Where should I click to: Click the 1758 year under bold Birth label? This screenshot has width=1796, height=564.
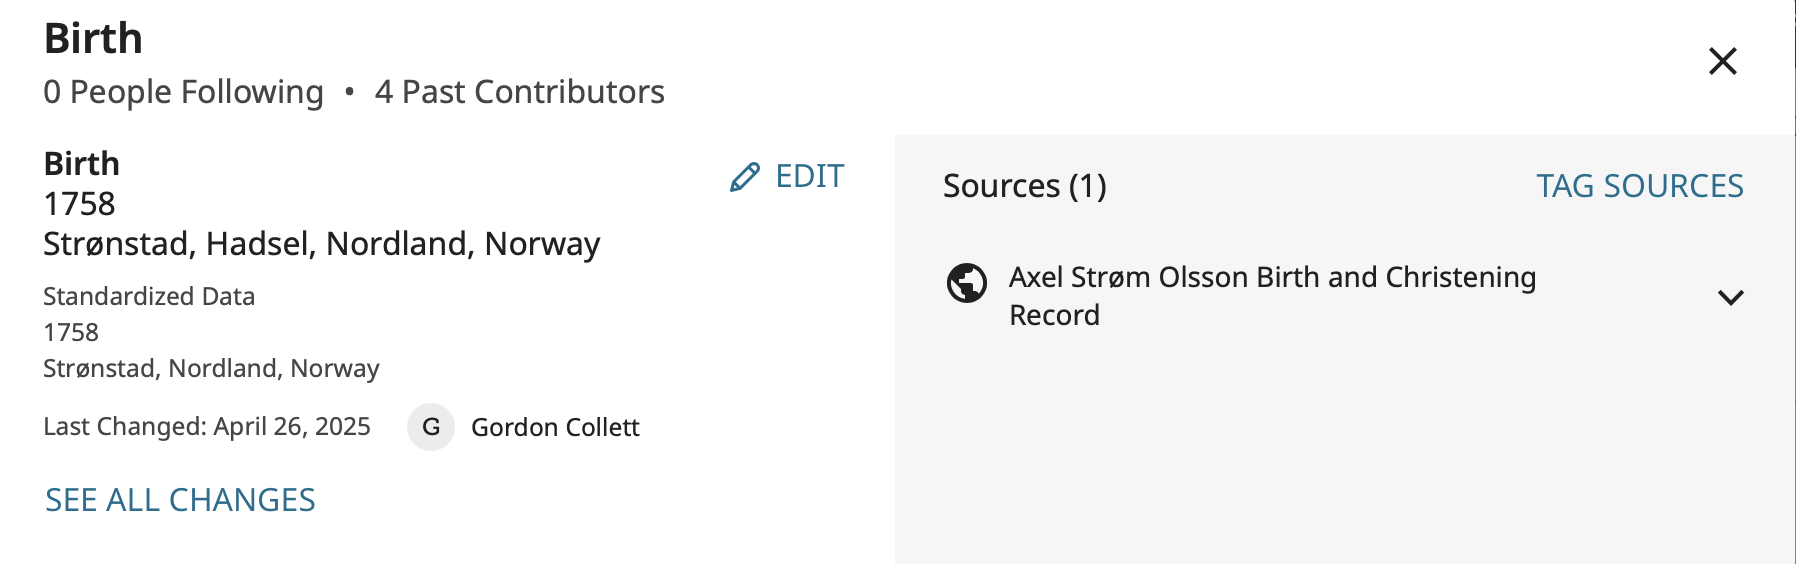coord(80,204)
